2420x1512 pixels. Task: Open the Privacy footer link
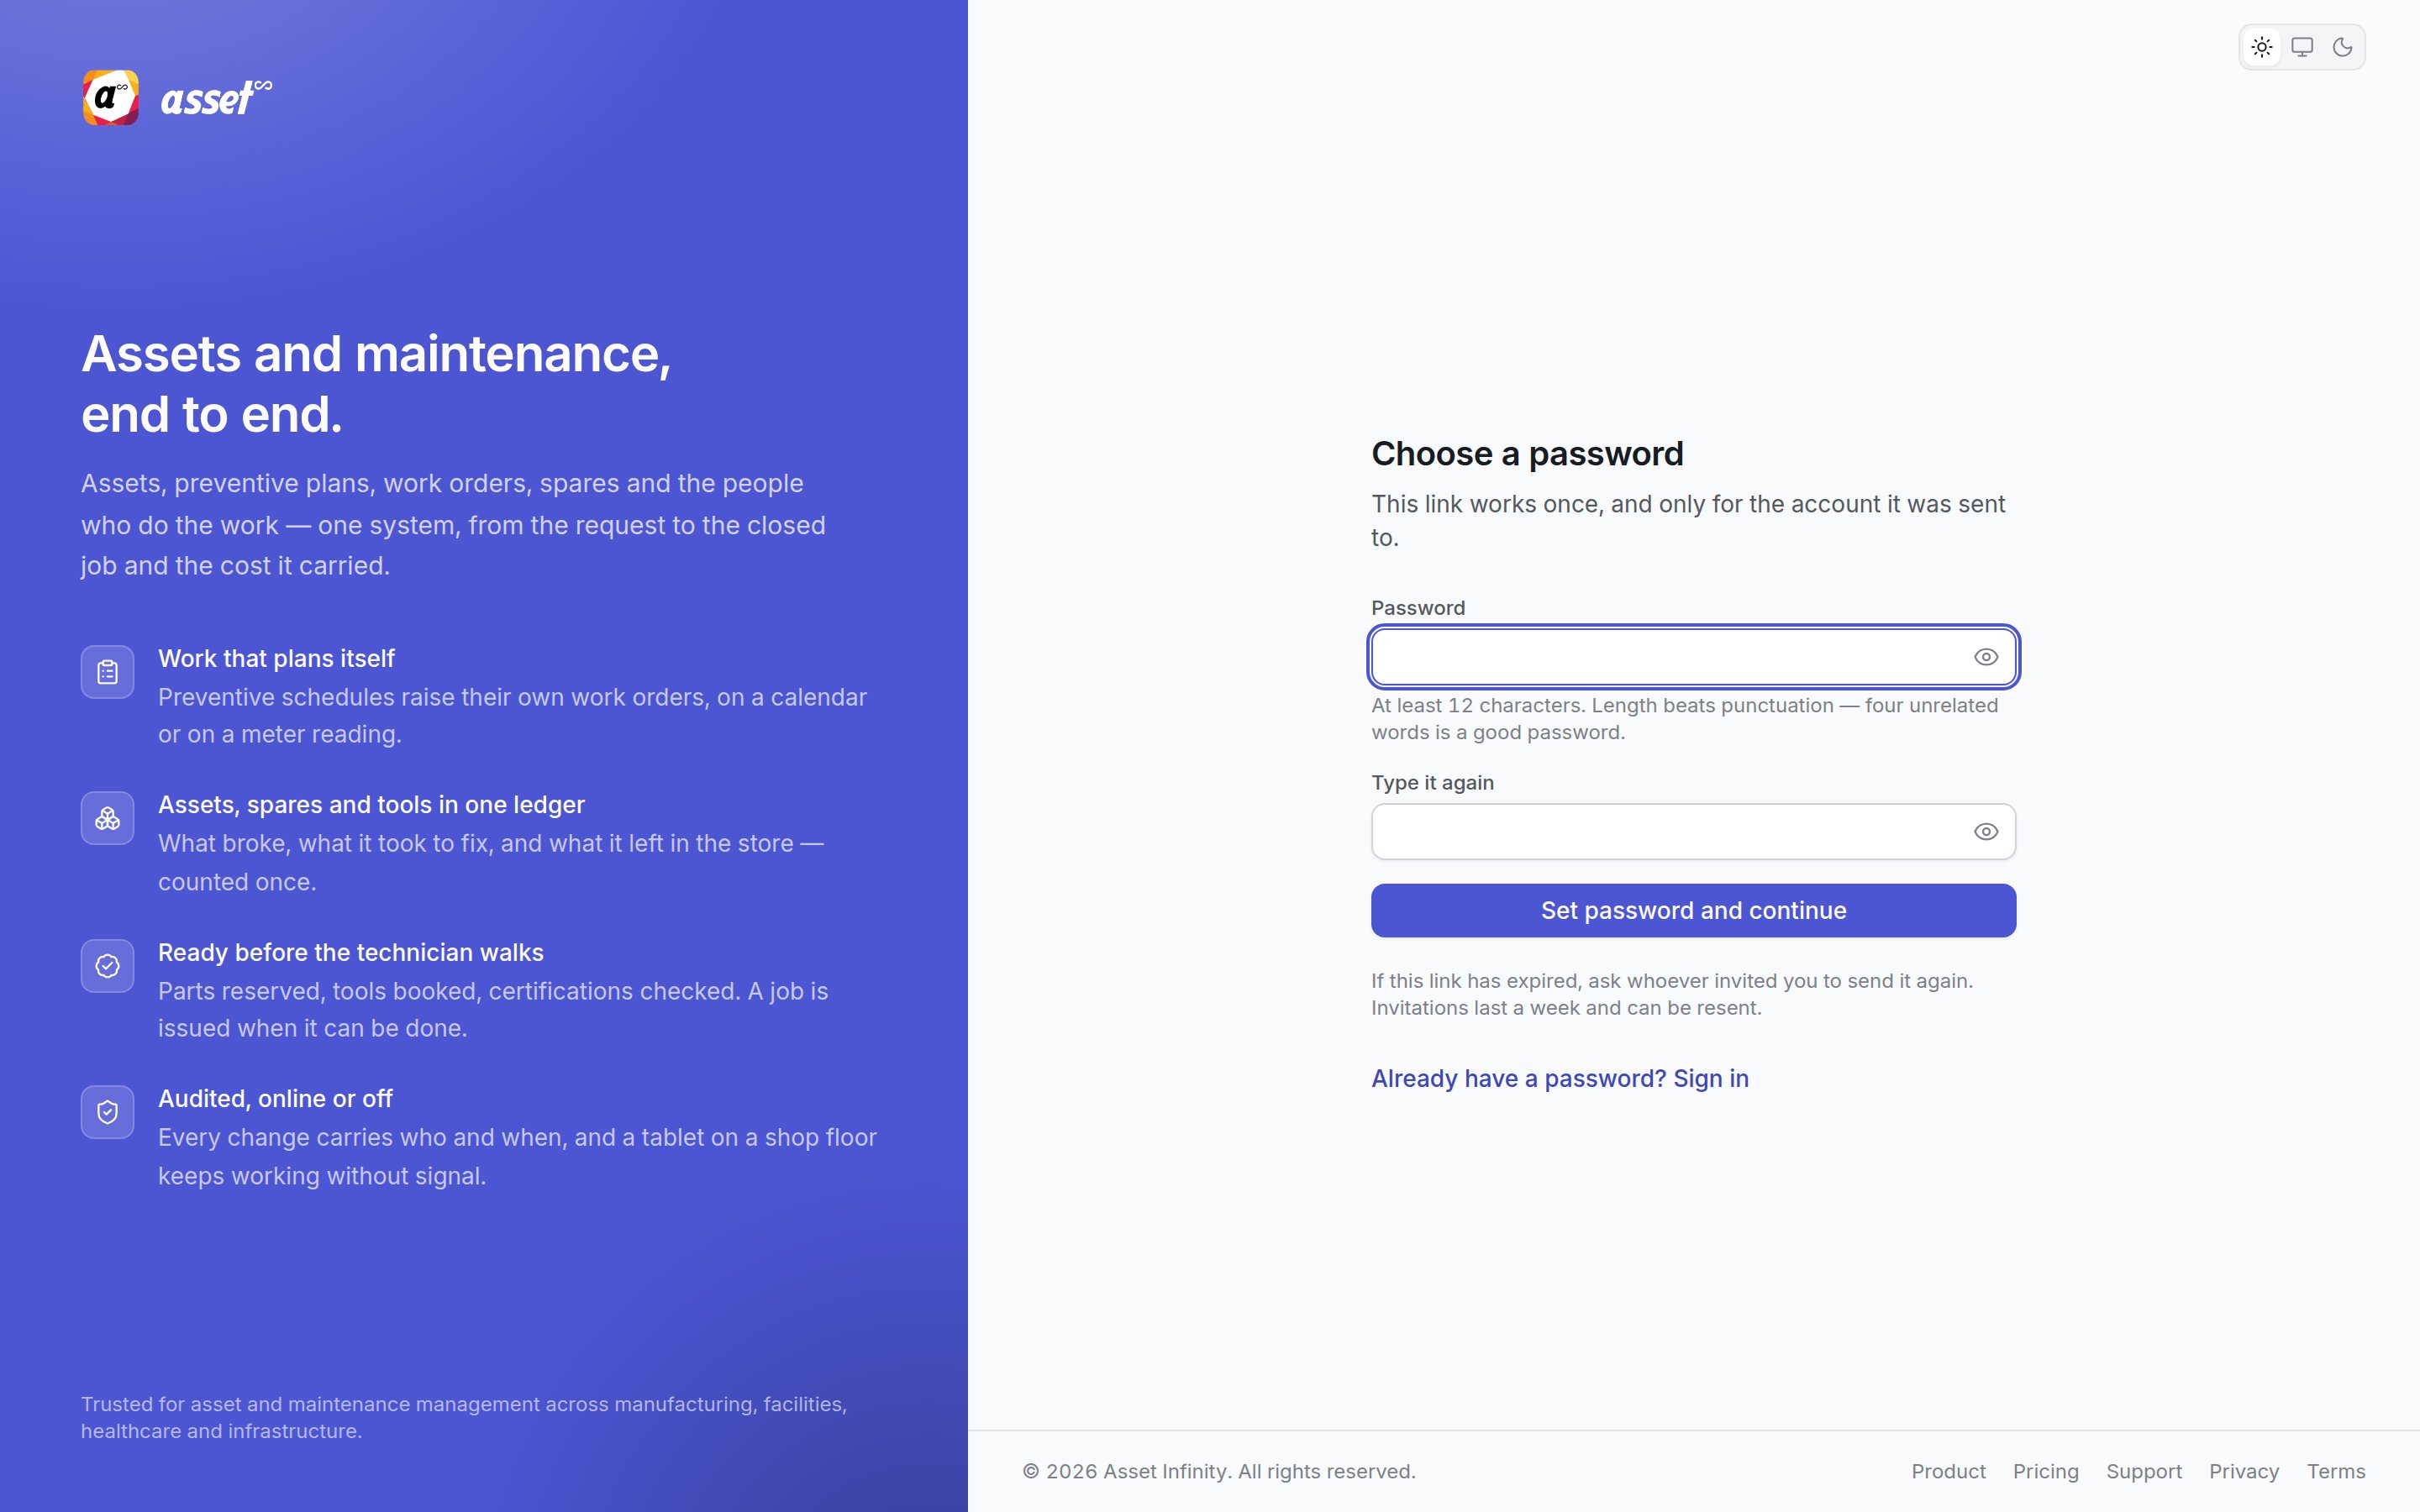[2244, 1472]
